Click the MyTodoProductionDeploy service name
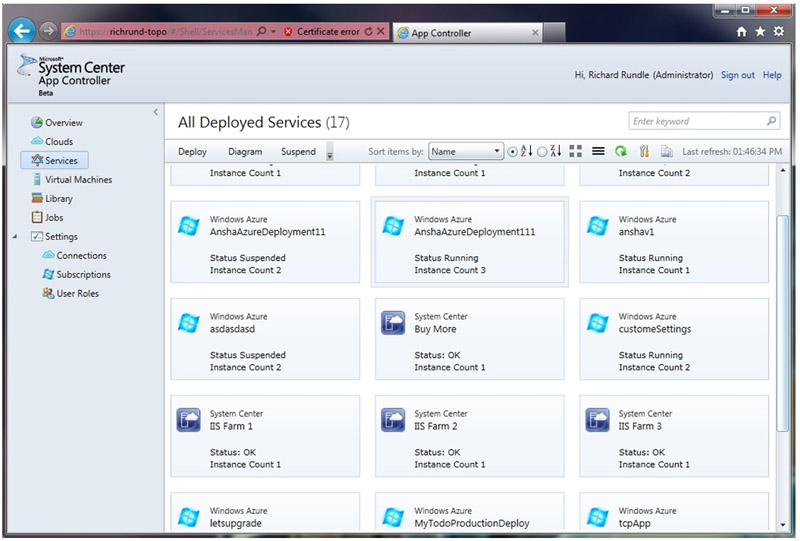The width and height of the screenshot is (800, 541). (x=472, y=523)
